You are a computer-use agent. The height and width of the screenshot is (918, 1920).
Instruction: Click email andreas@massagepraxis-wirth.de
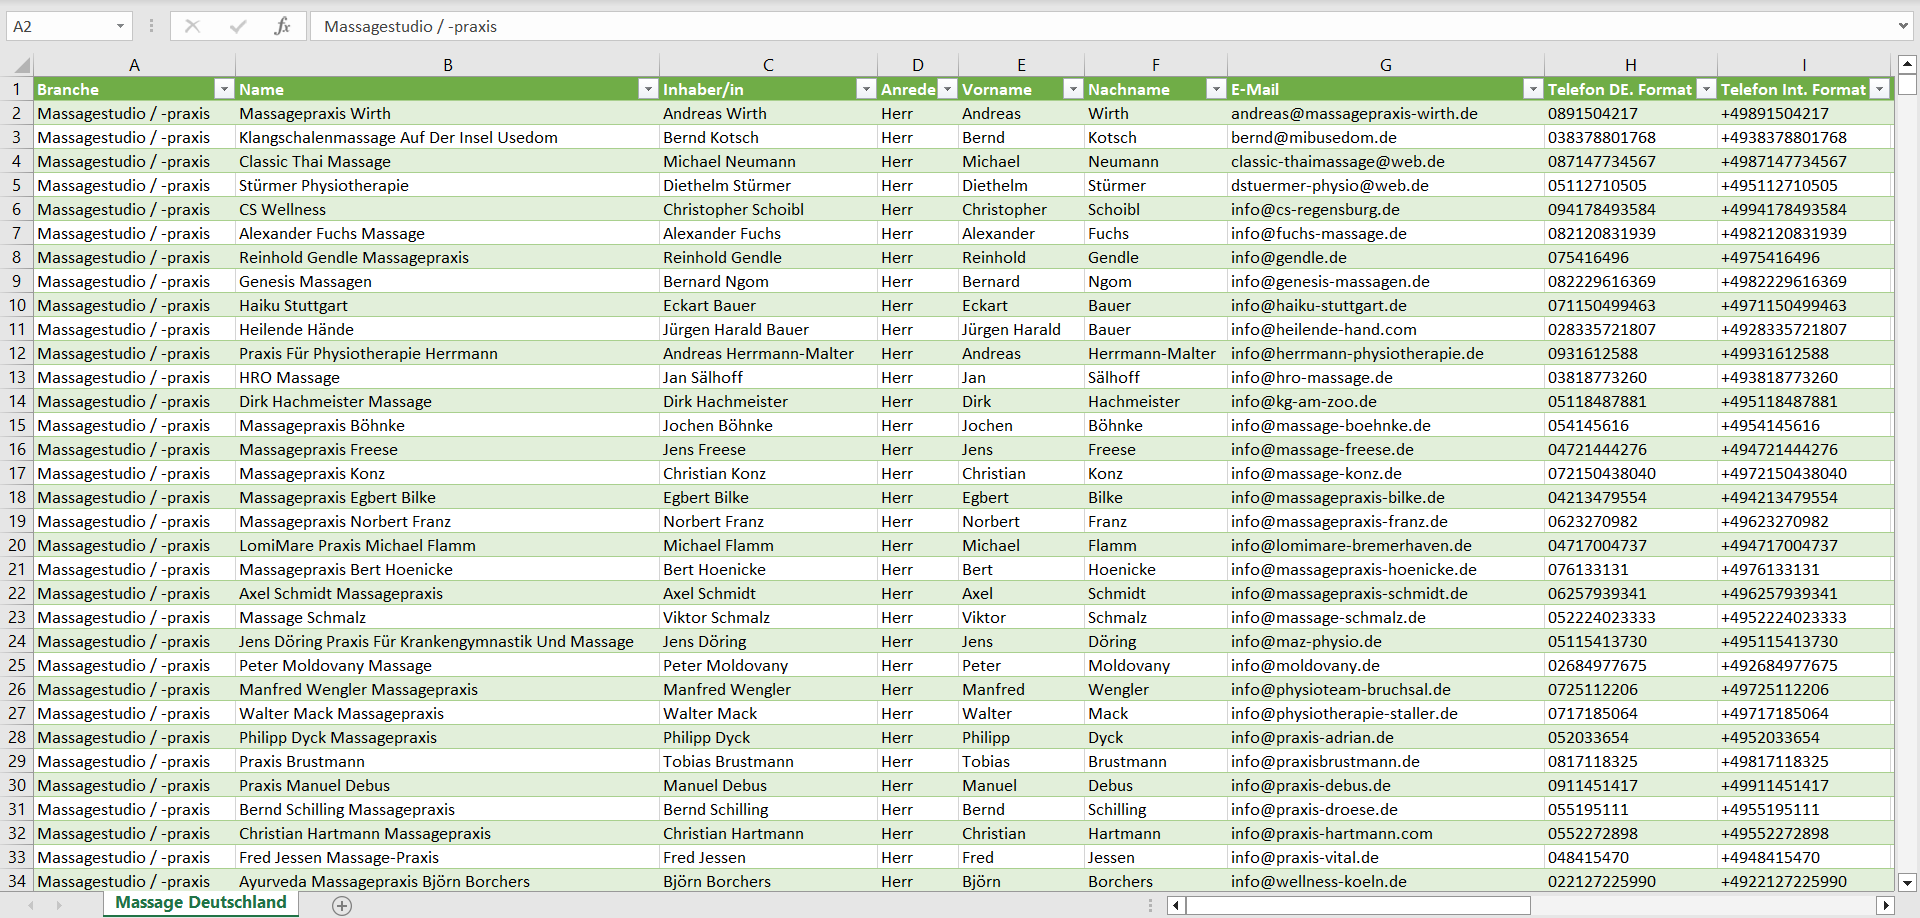tap(1385, 113)
